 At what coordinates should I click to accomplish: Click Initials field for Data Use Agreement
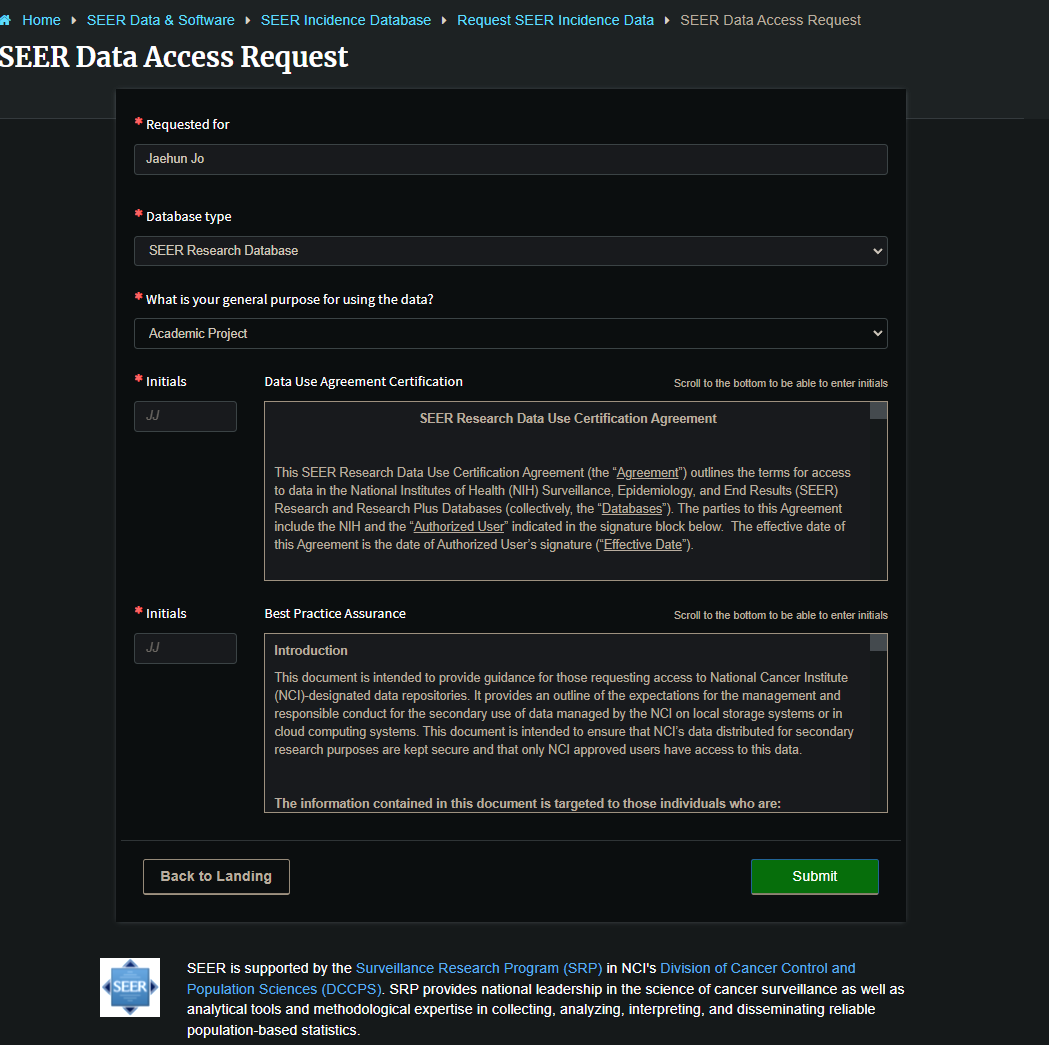[185, 416]
